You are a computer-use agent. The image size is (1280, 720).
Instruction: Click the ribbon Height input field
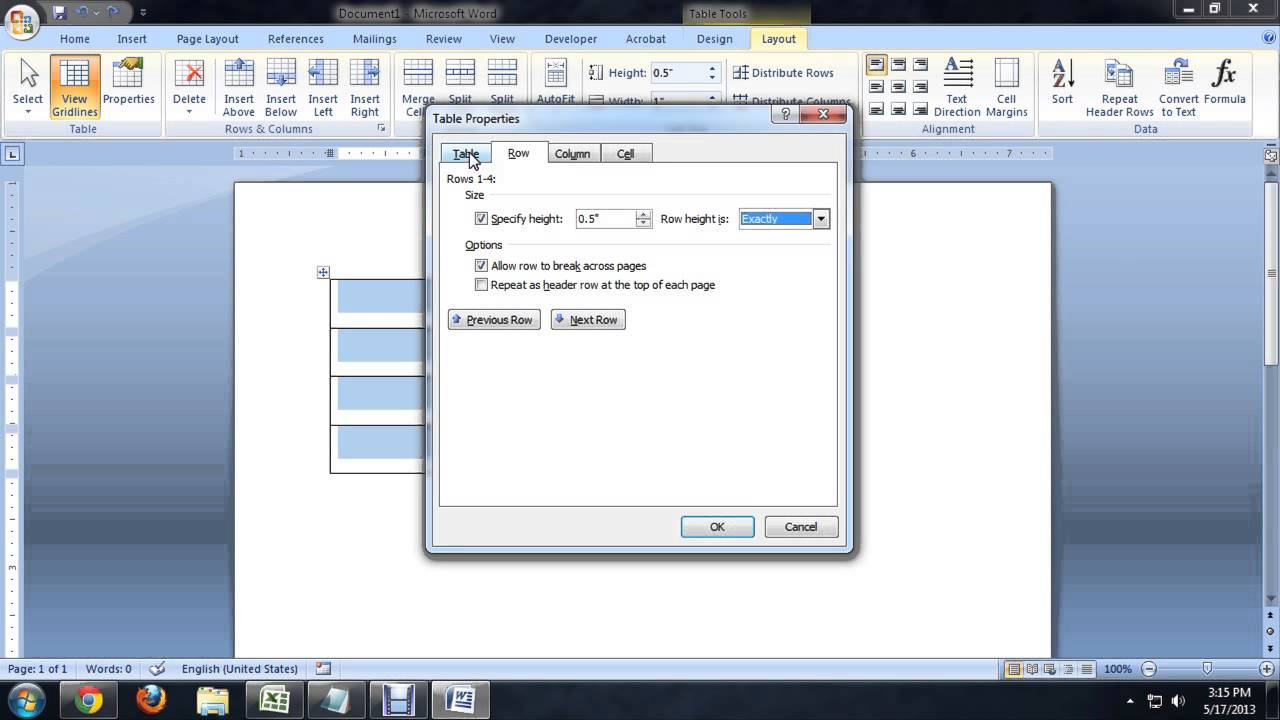(678, 73)
